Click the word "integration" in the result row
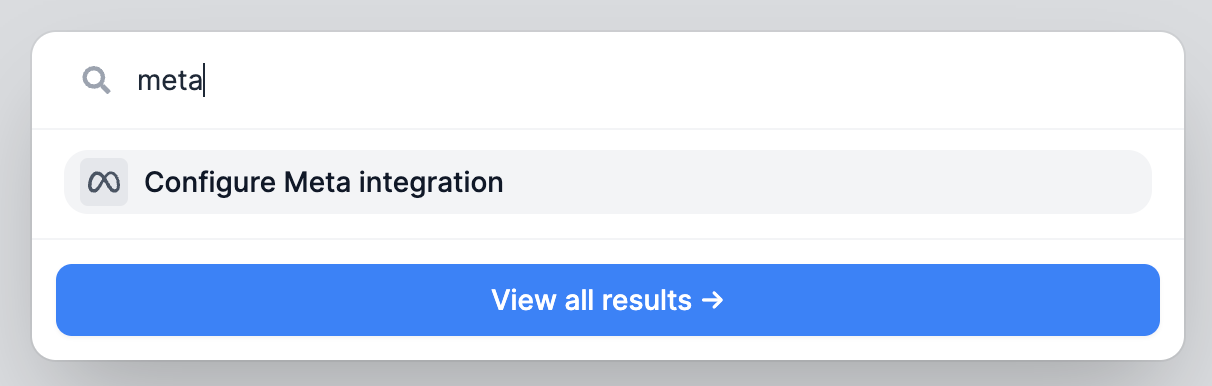The height and width of the screenshot is (386, 1212). [x=431, y=184]
